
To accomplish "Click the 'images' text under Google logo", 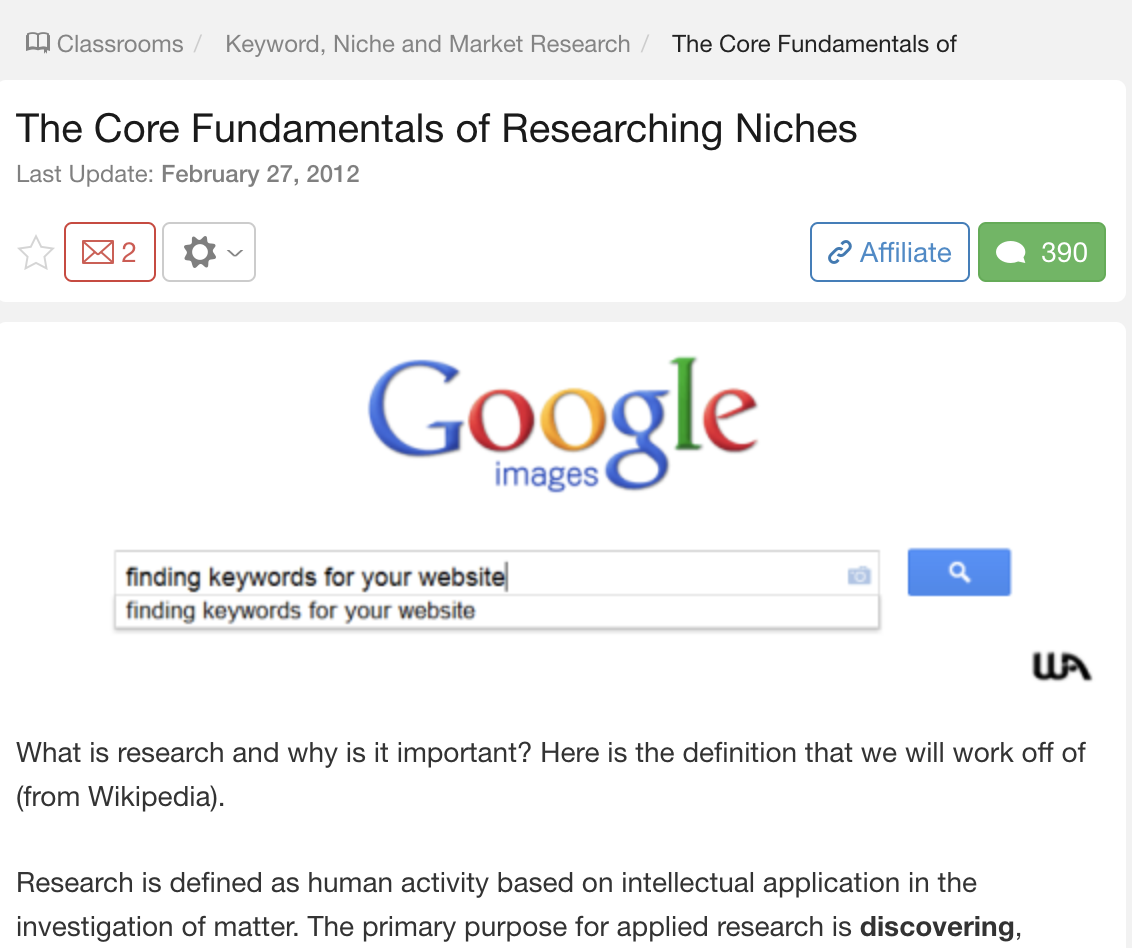I will point(547,475).
